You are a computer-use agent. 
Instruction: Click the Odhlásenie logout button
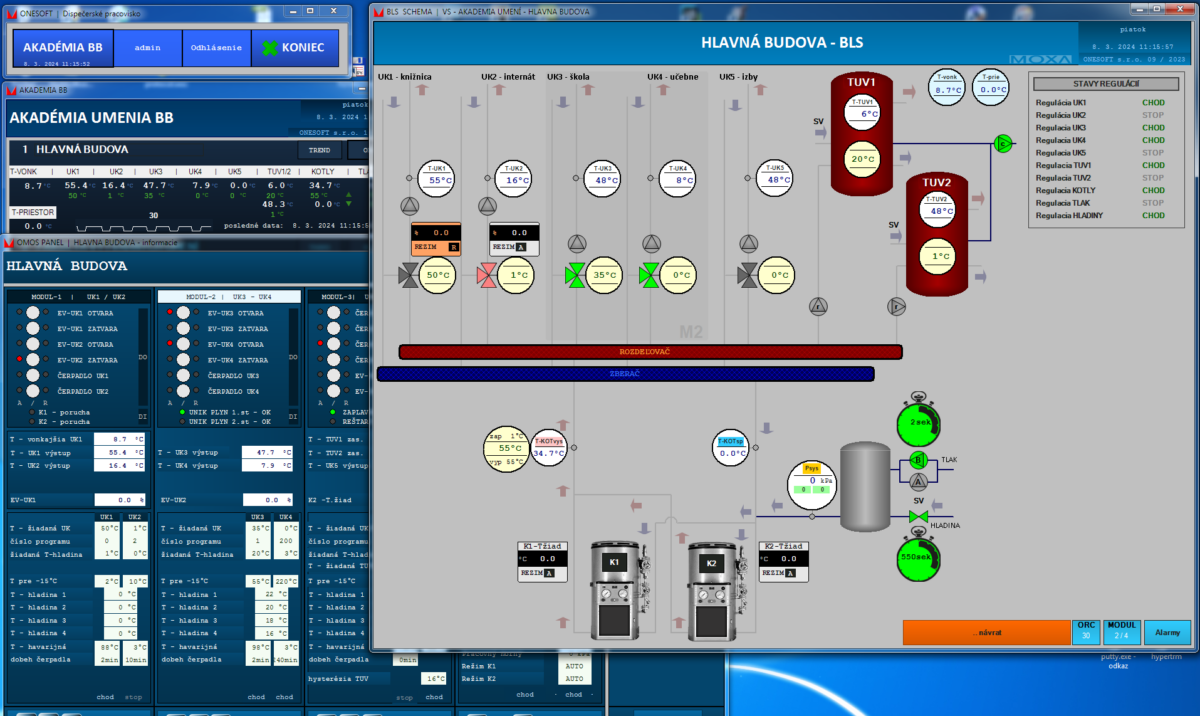point(216,47)
